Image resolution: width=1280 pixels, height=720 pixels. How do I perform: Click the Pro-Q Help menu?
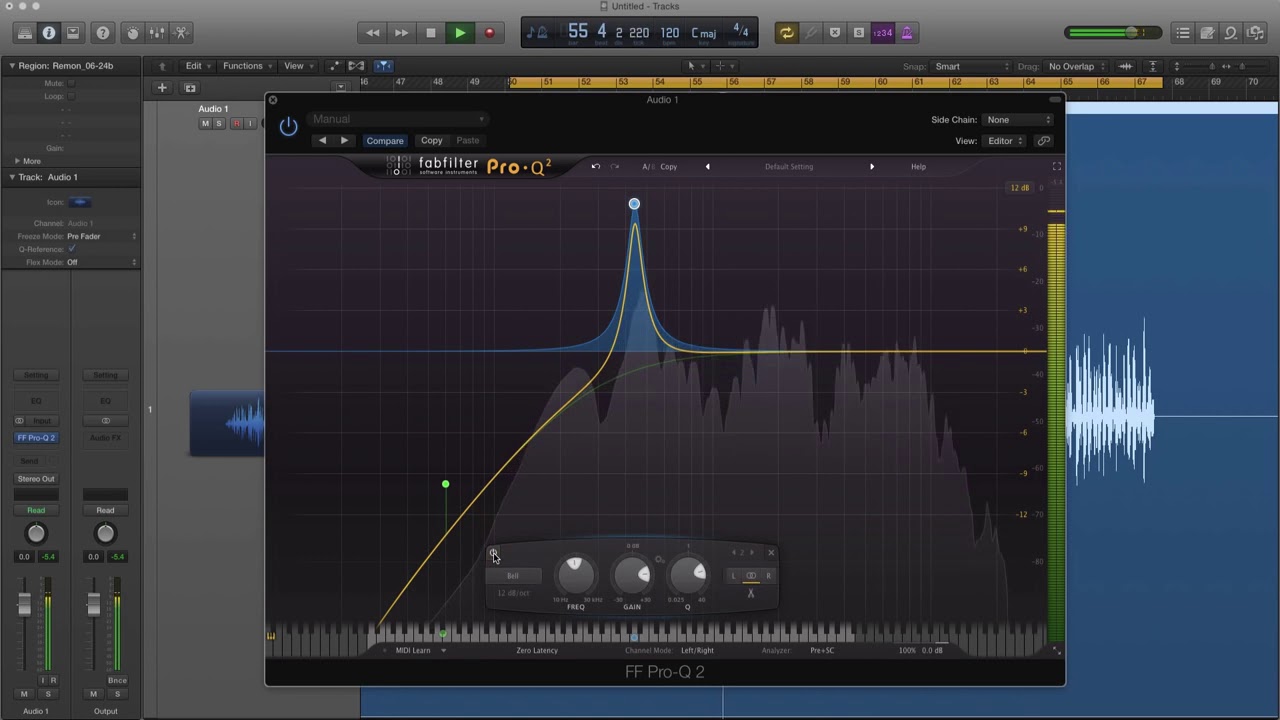tap(918, 167)
